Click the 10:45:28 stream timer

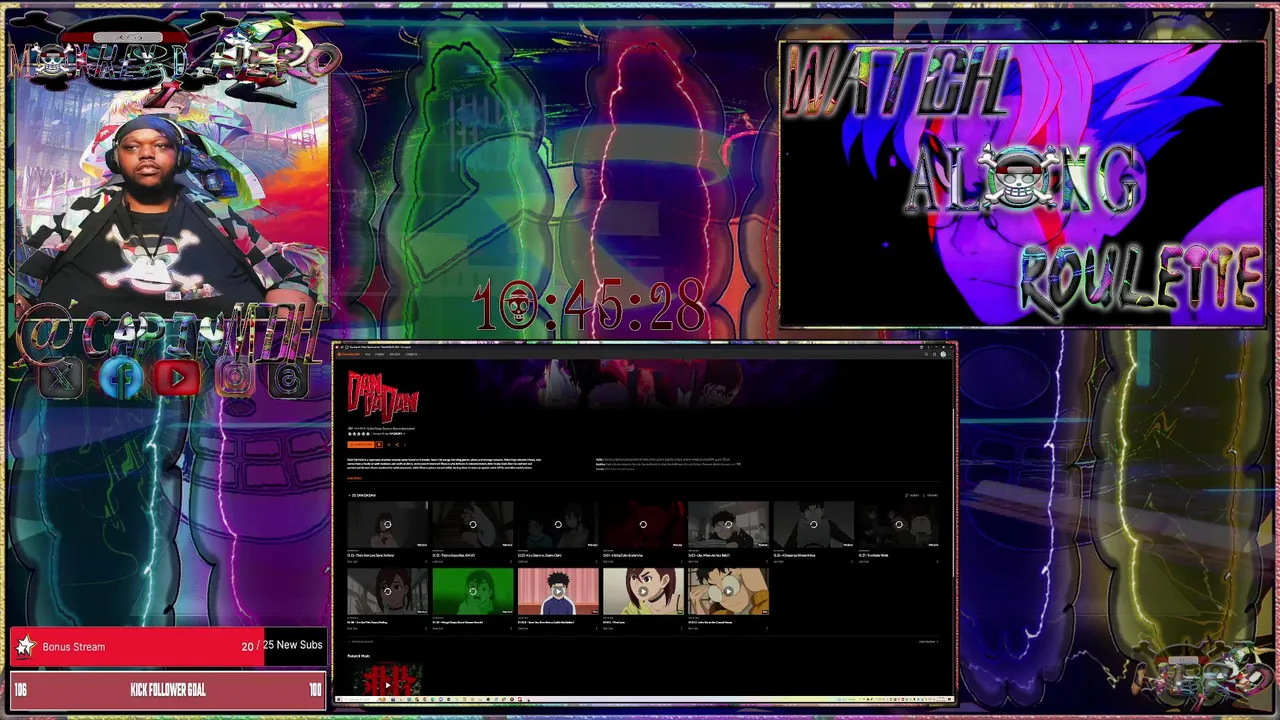point(589,307)
